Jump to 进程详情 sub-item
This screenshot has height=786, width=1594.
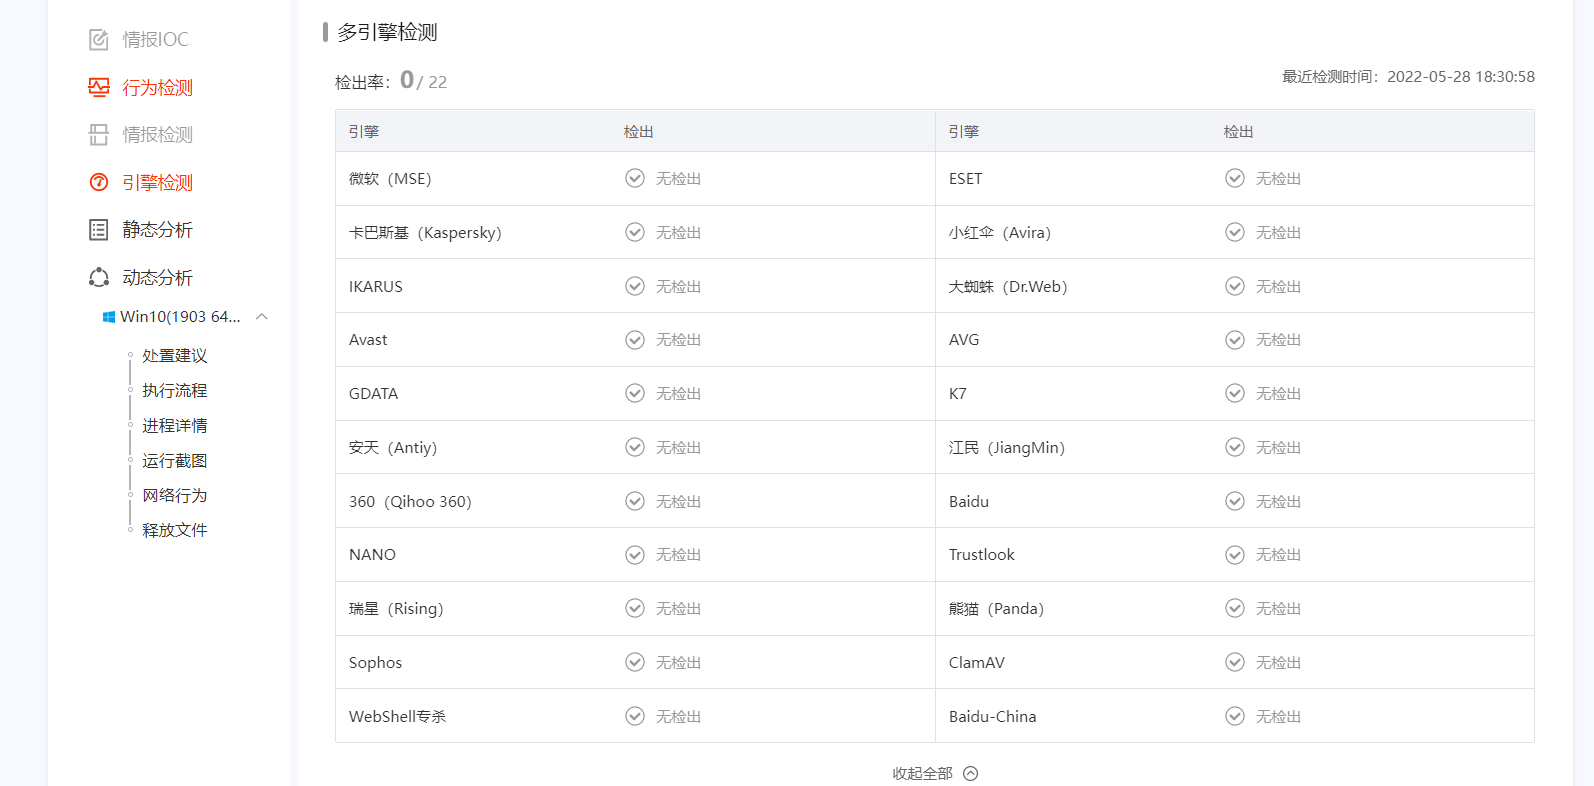coord(175,426)
